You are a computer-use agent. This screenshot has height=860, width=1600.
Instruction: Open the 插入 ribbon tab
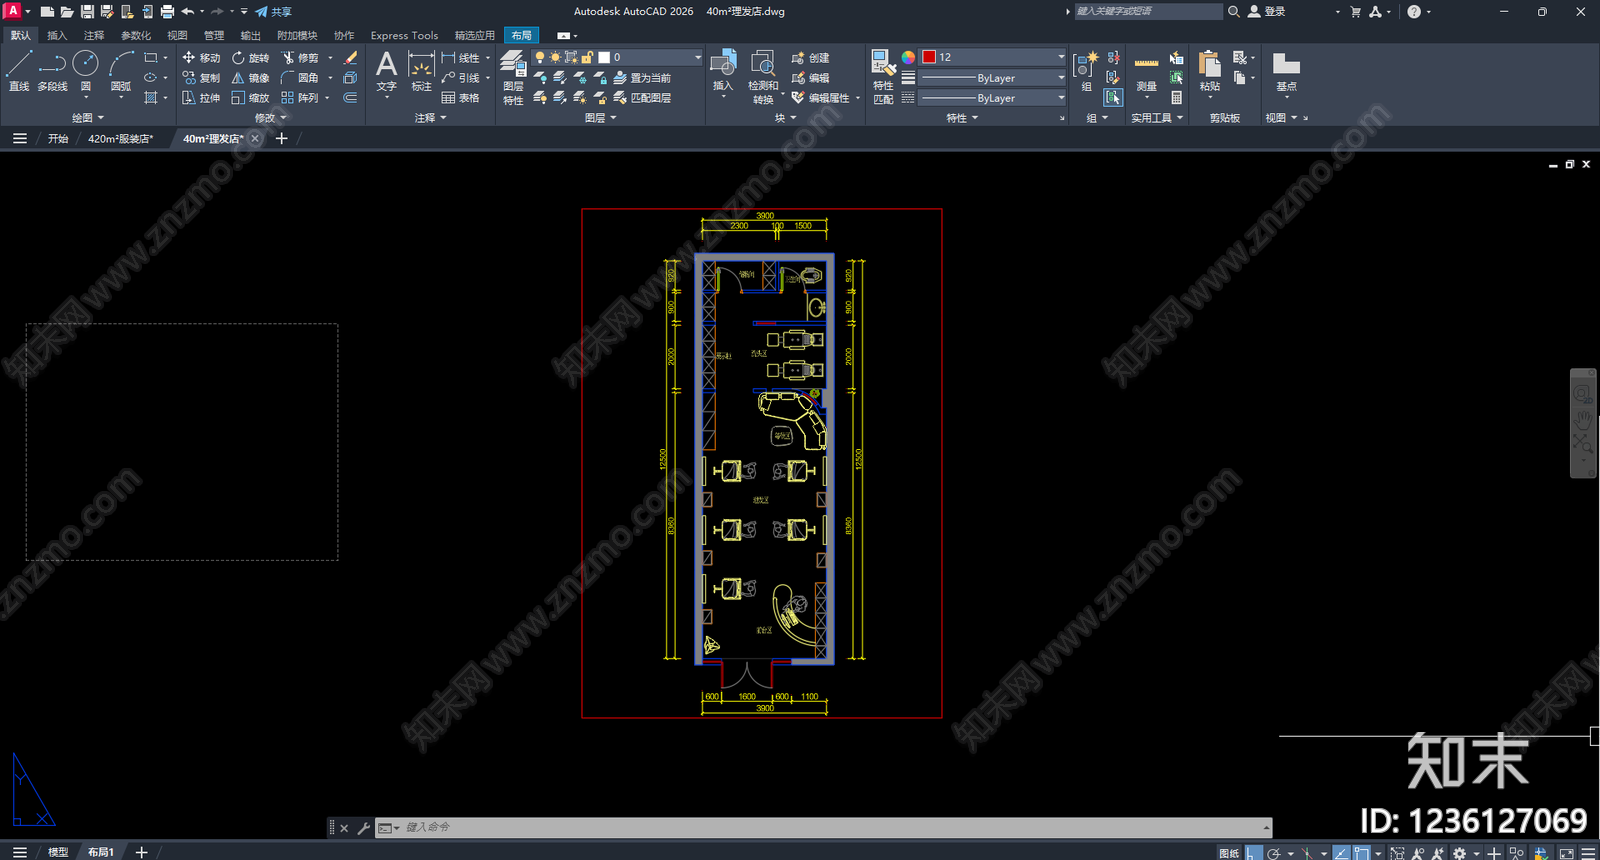(x=57, y=35)
